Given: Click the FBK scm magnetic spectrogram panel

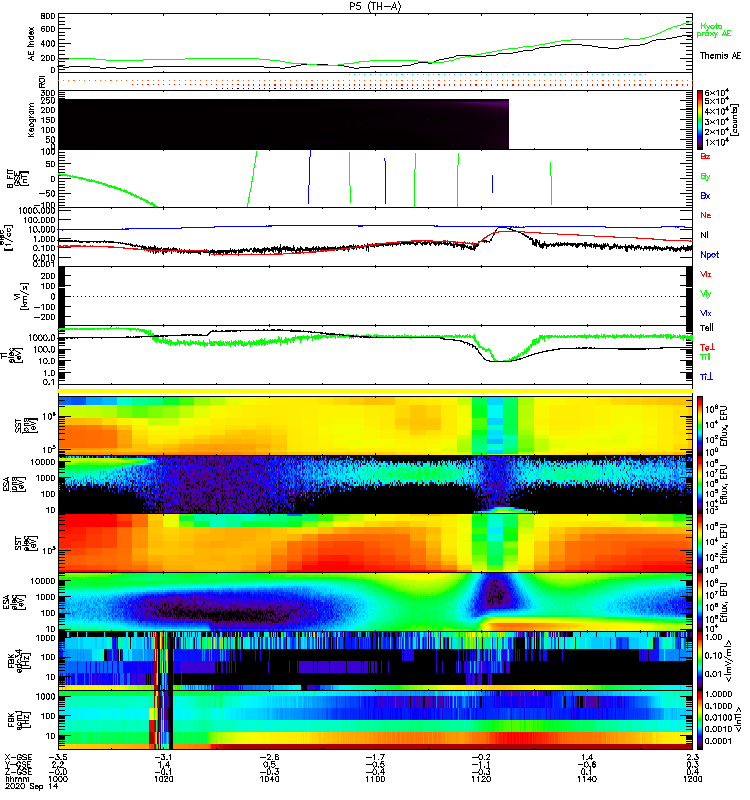Looking at the screenshot, I should (x=376, y=720).
